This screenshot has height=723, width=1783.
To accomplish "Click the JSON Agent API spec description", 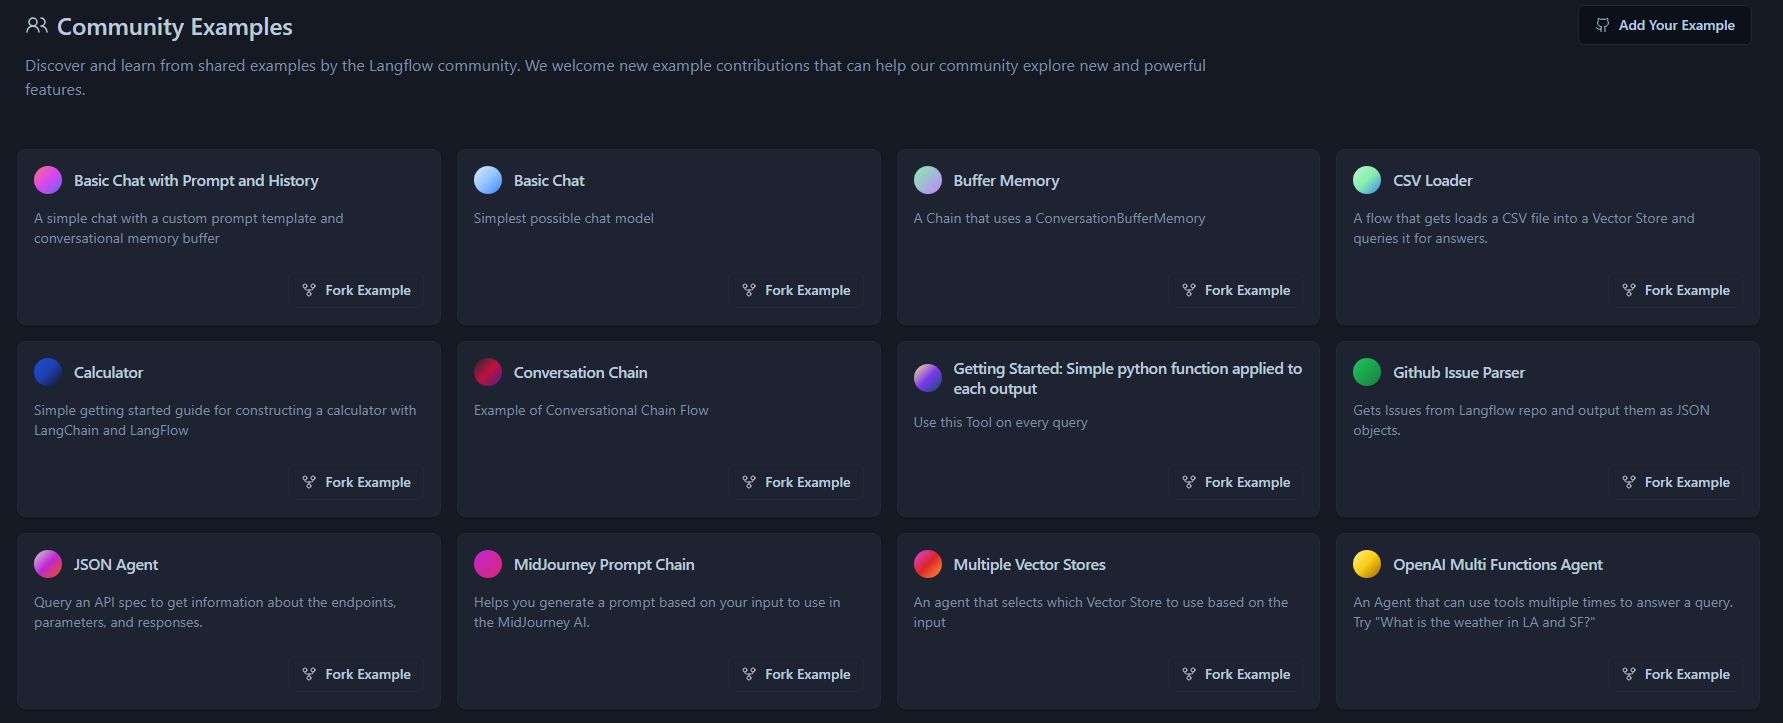I will [215, 612].
